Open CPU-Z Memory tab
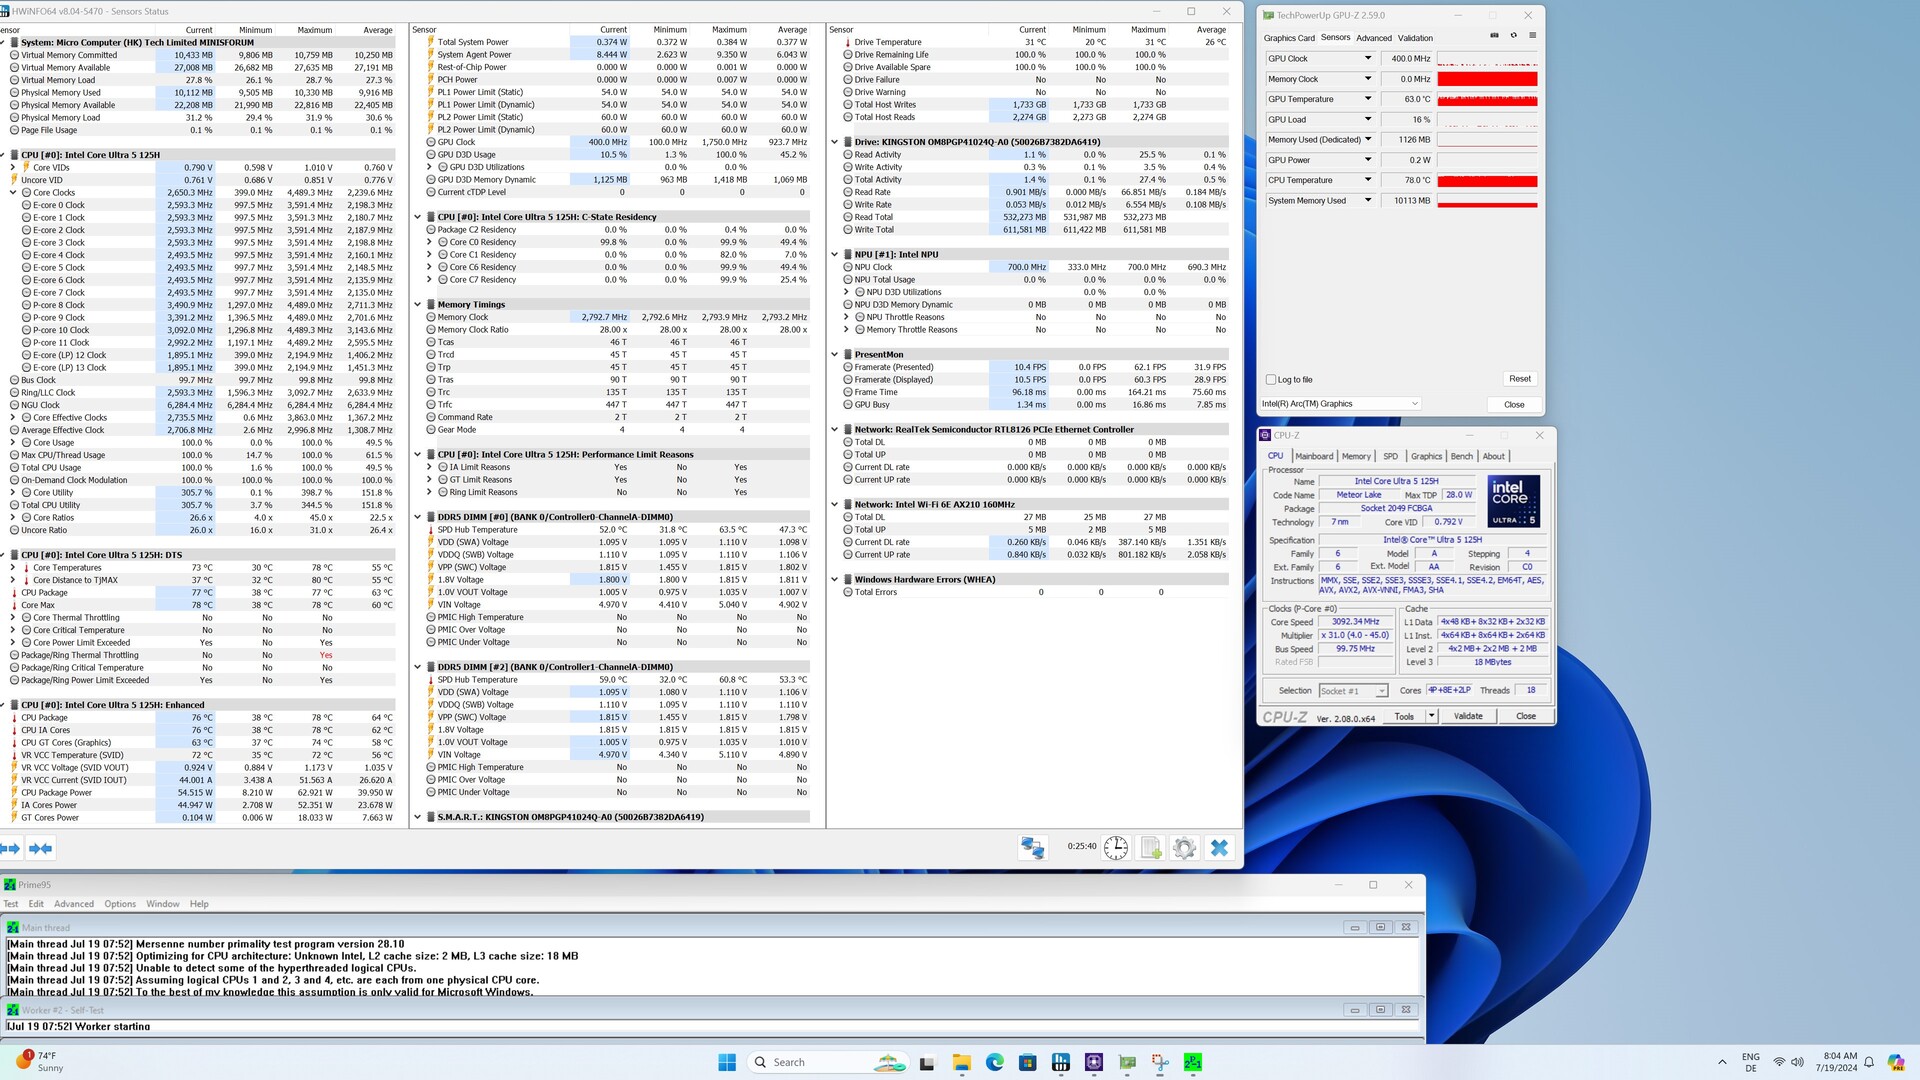This screenshot has height=1080, width=1920. click(1356, 456)
